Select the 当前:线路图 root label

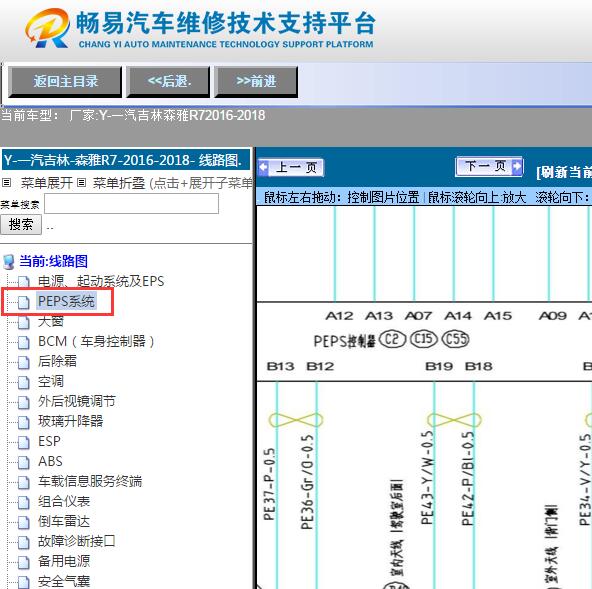(54, 261)
